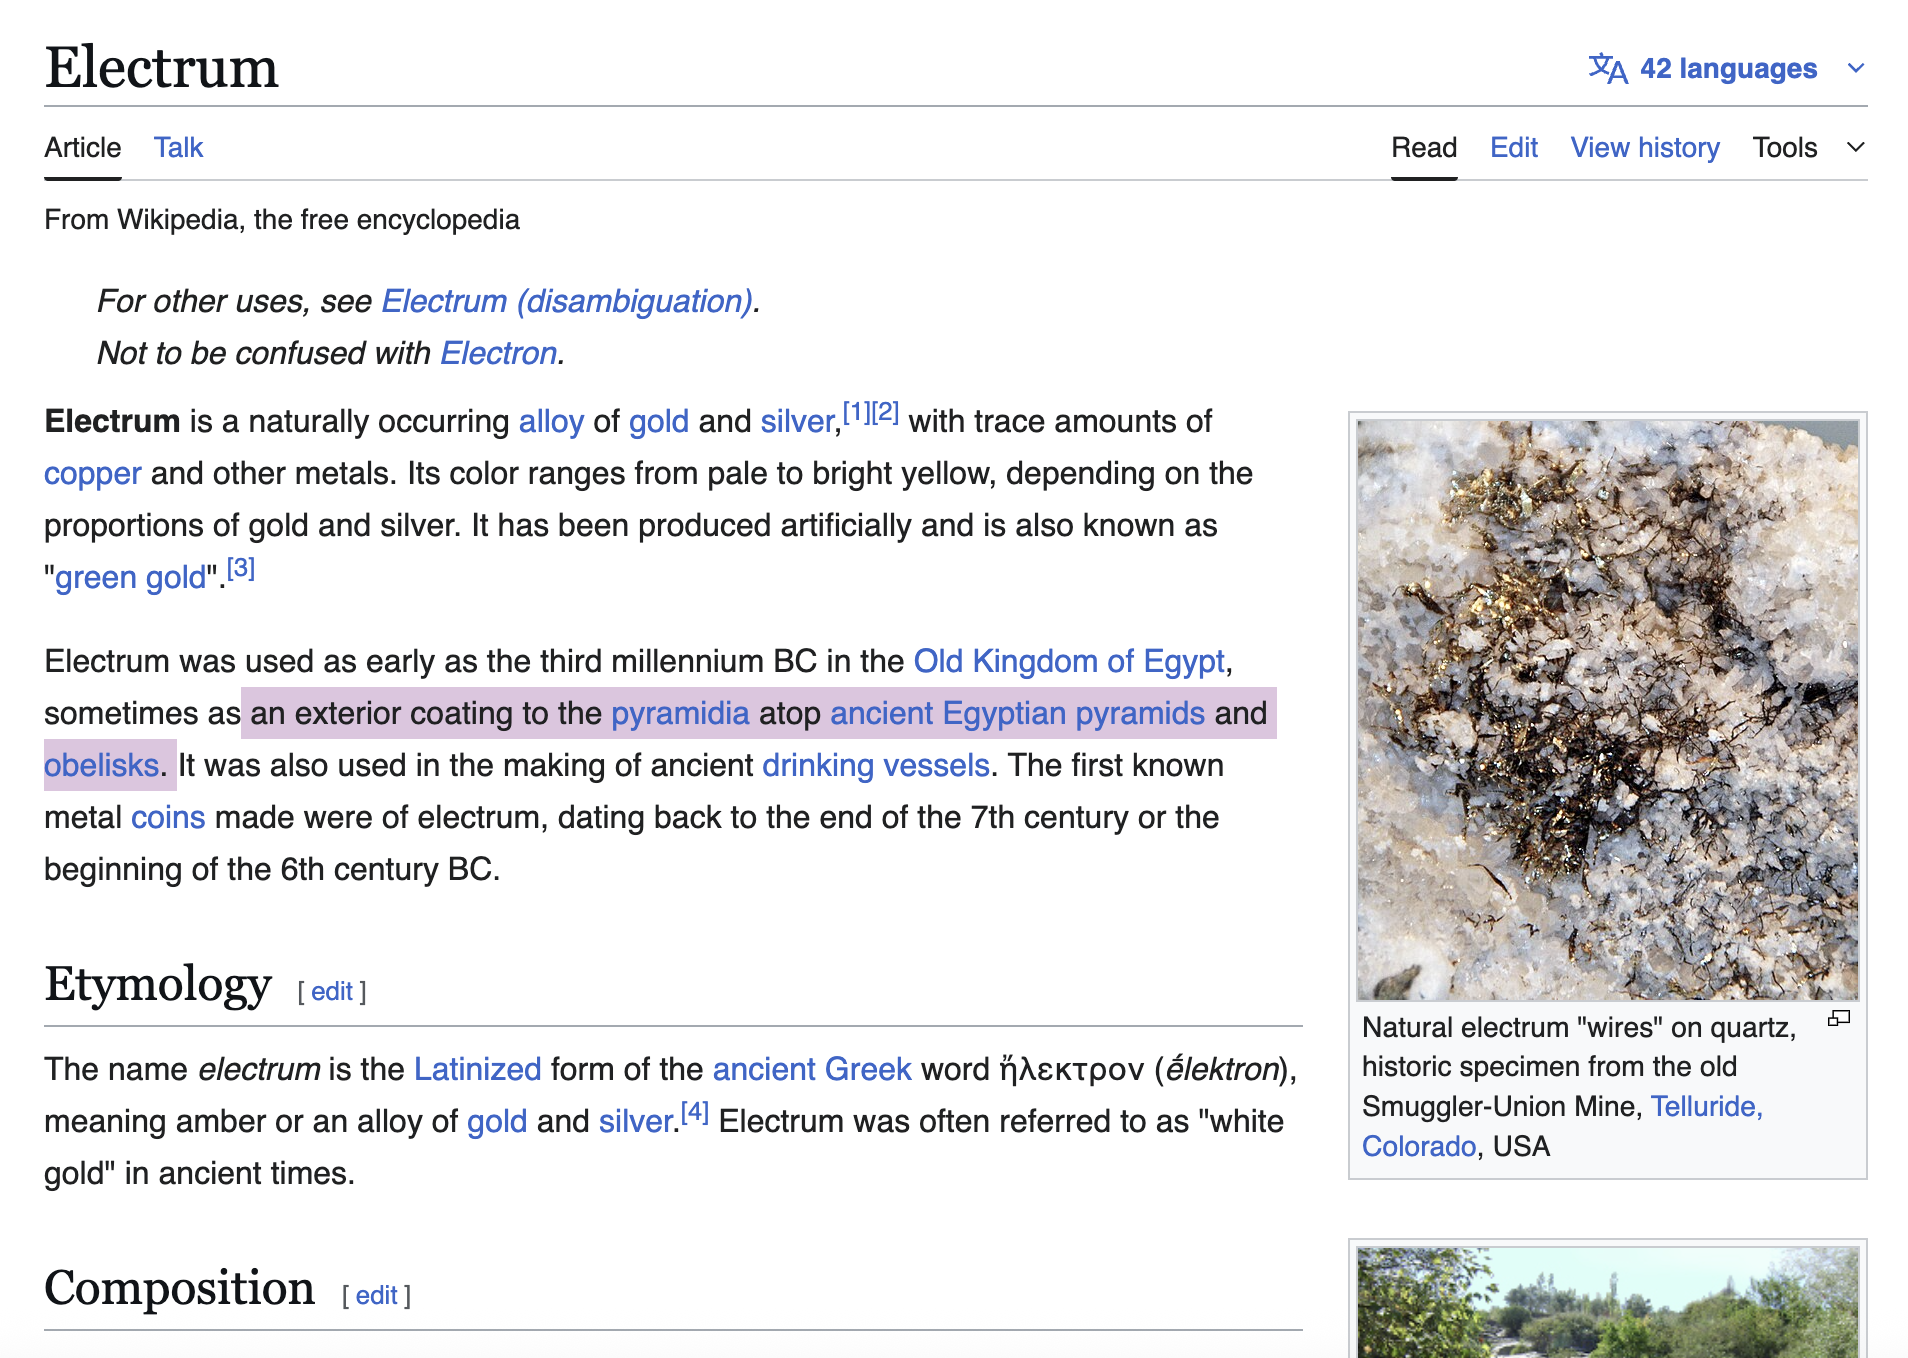
Task: Open the Latinized link
Action: [477, 1070]
